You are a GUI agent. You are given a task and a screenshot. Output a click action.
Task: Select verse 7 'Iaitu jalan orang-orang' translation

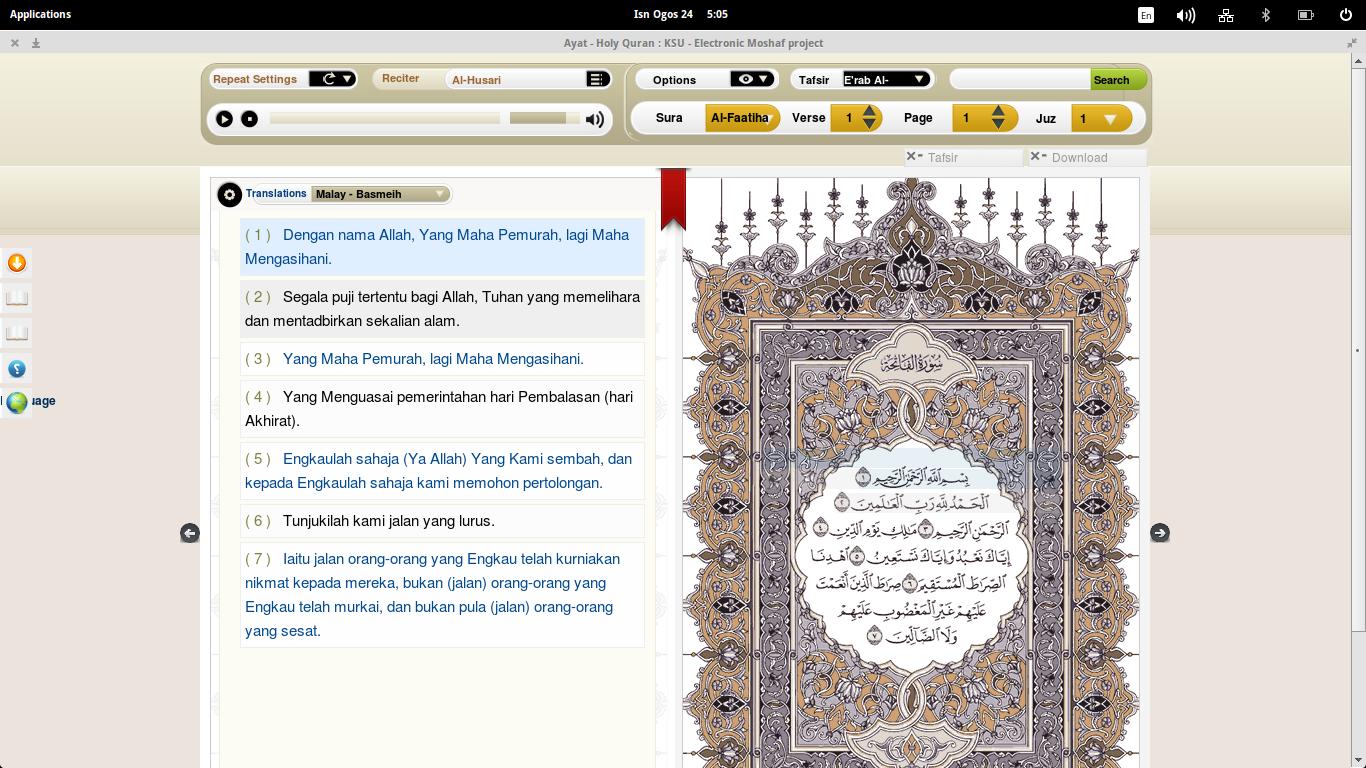(x=442, y=595)
